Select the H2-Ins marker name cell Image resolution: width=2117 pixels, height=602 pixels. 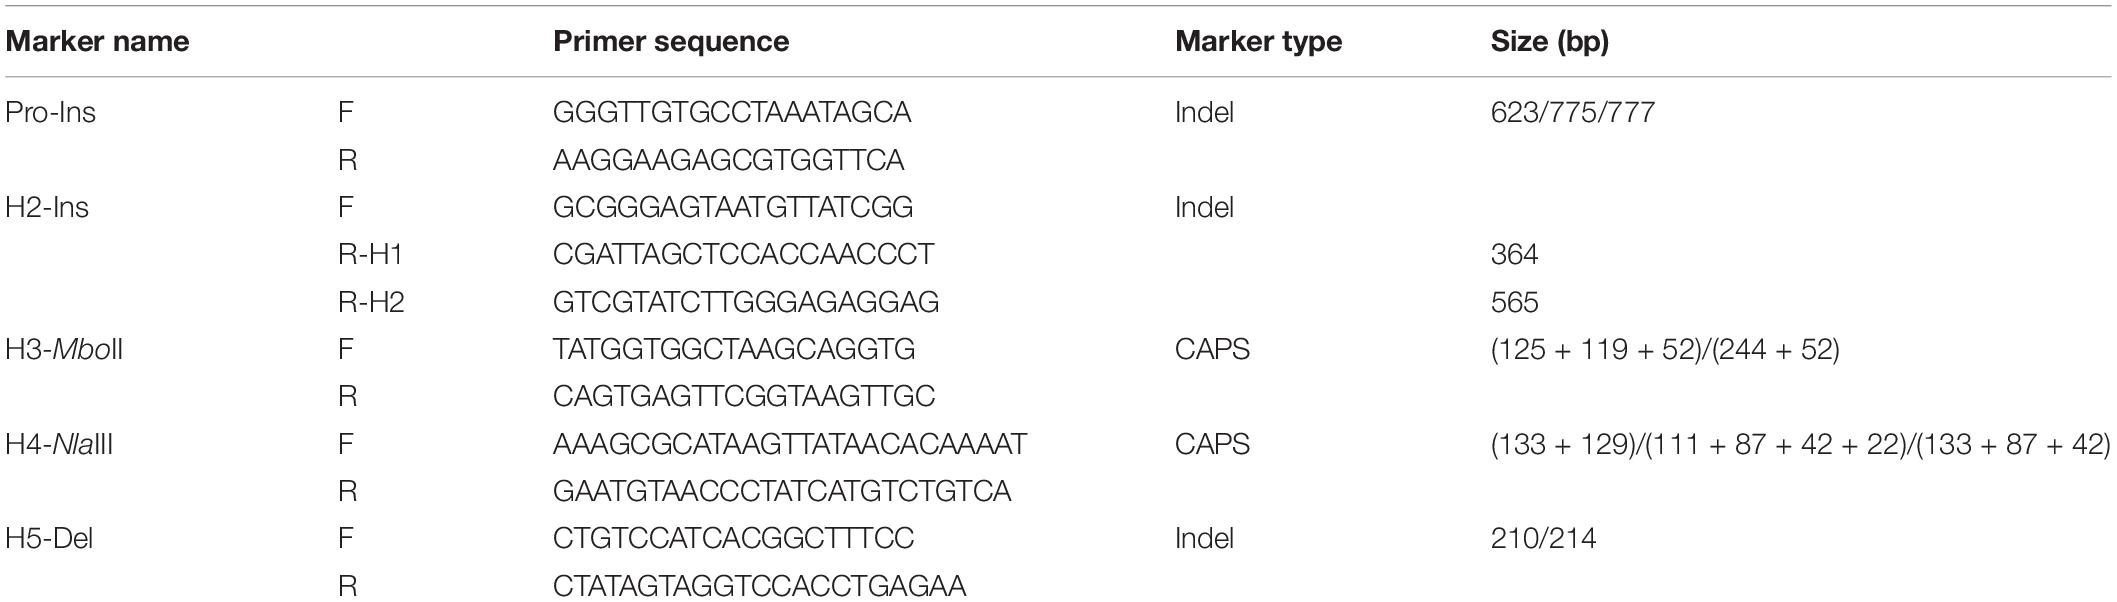point(47,207)
